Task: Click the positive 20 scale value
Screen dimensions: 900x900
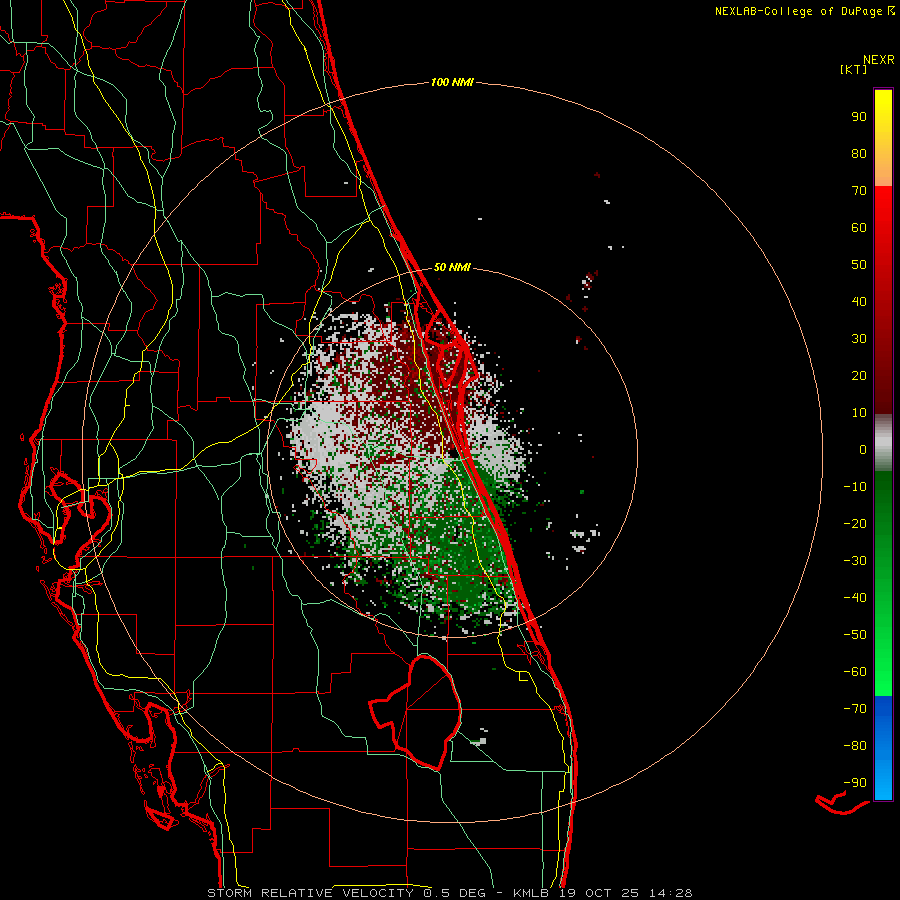Action: point(859,376)
